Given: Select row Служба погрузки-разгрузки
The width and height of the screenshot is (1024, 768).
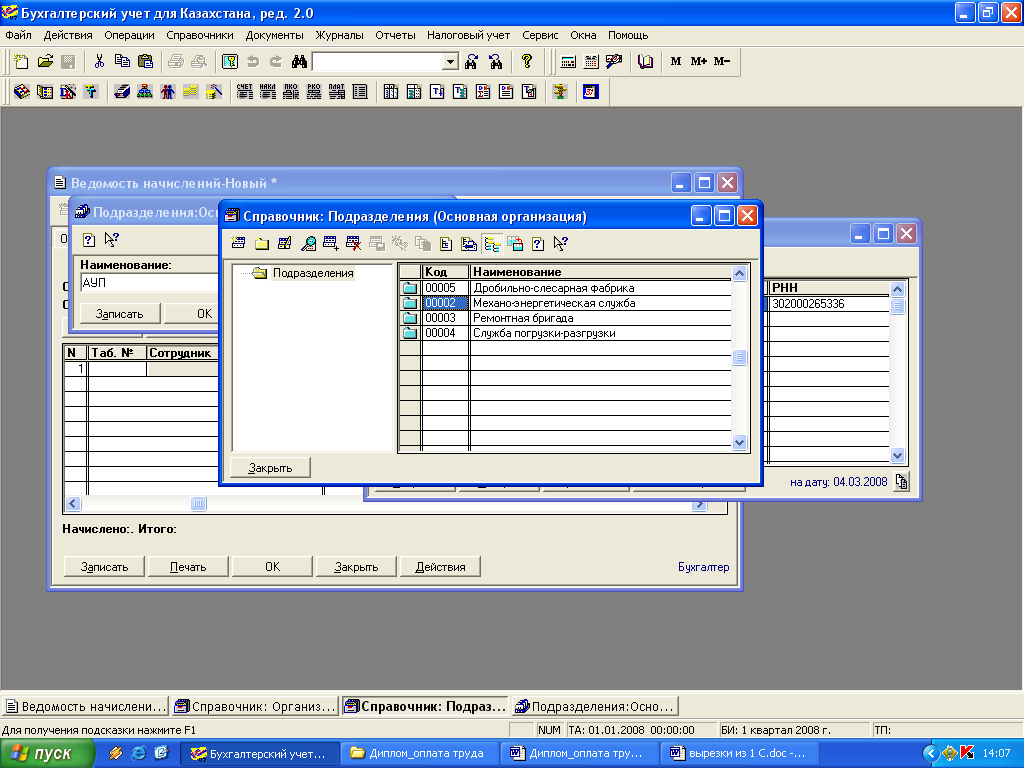Looking at the screenshot, I should coord(565,333).
